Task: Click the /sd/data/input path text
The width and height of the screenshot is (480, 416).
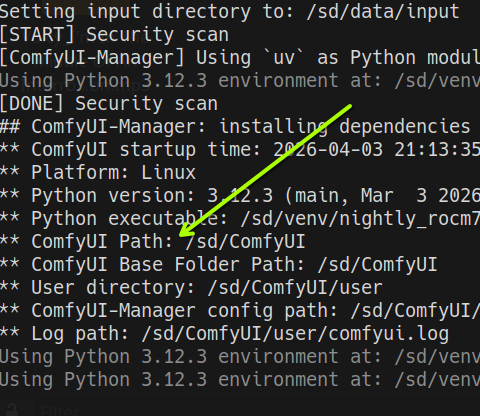Action: pos(383,12)
